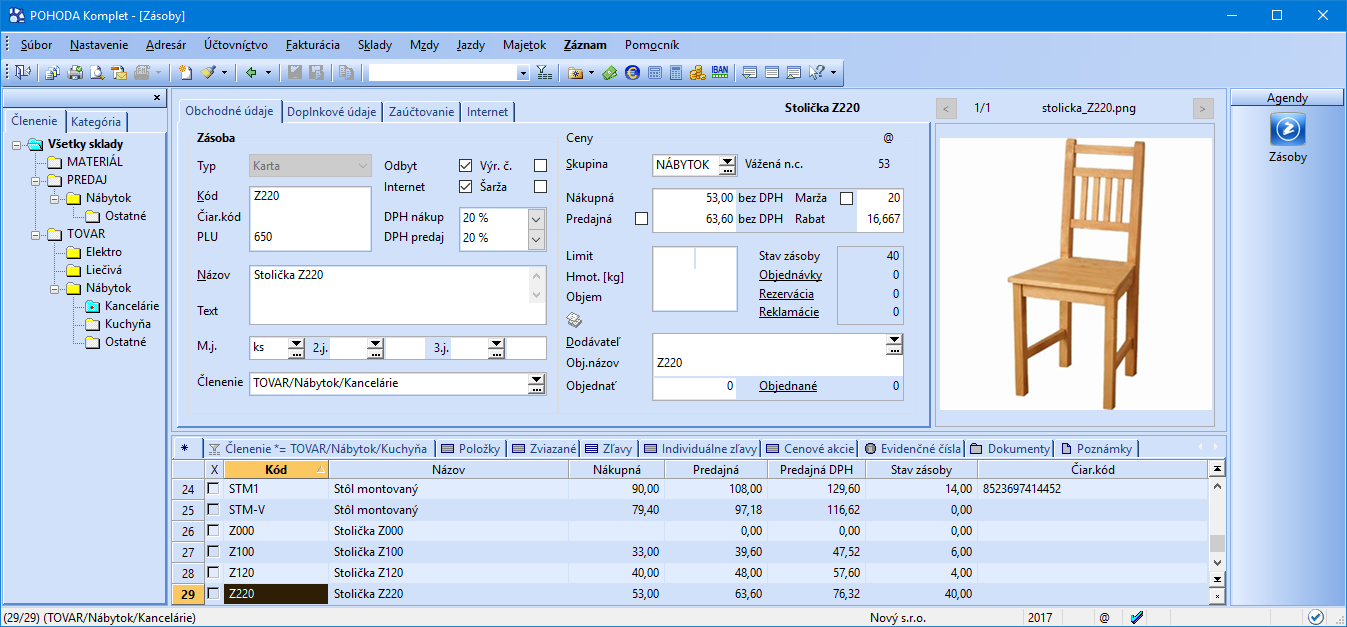This screenshot has width=1347, height=627.
Task: Click the Názov input field
Action: (x=390, y=274)
